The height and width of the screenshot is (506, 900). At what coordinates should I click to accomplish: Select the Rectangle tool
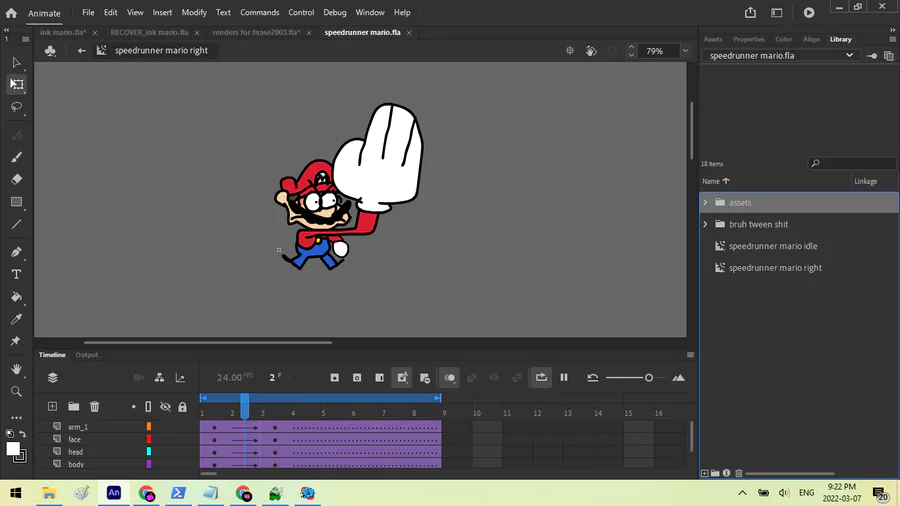point(16,202)
